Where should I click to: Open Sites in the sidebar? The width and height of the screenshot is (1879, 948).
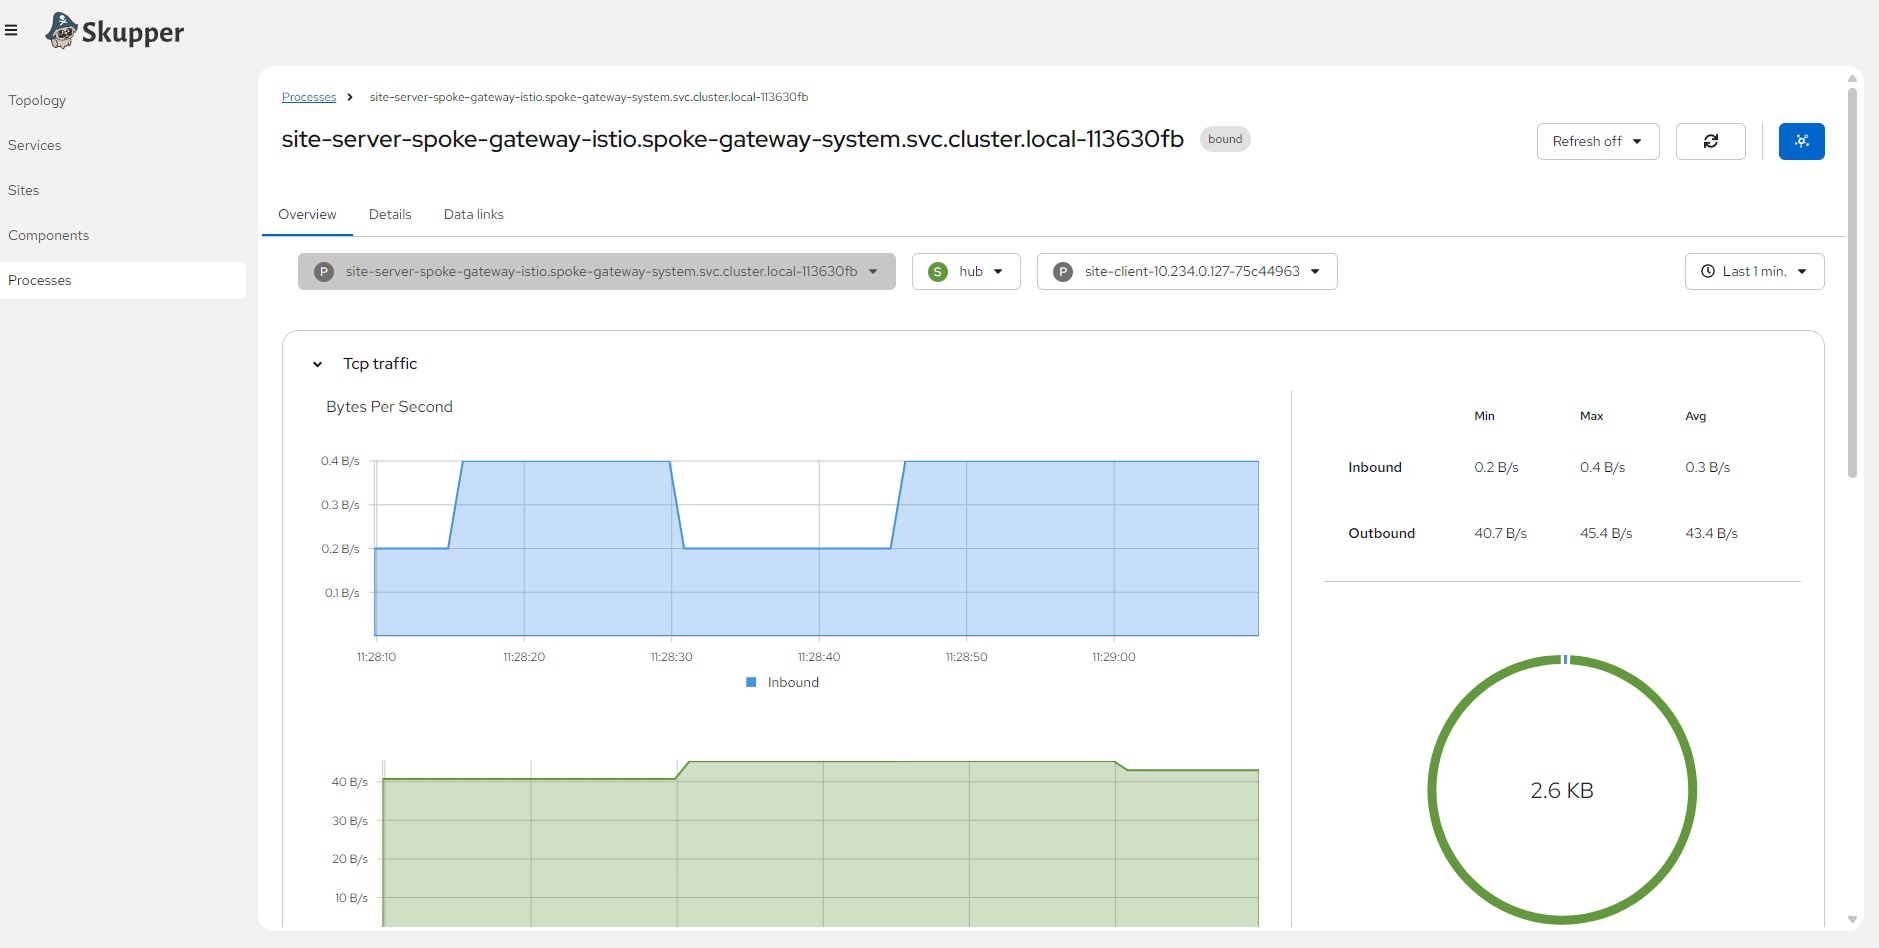point(123,190)
